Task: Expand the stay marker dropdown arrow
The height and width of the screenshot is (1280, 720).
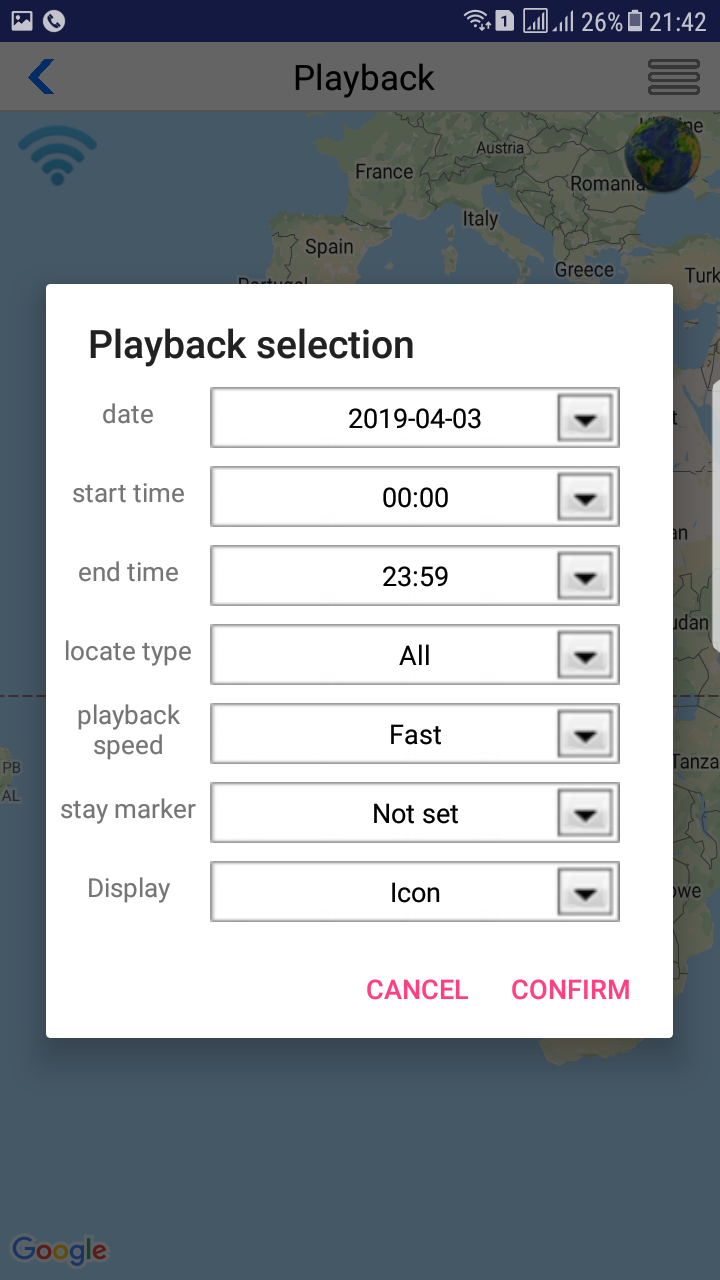Action: [585, 813]
